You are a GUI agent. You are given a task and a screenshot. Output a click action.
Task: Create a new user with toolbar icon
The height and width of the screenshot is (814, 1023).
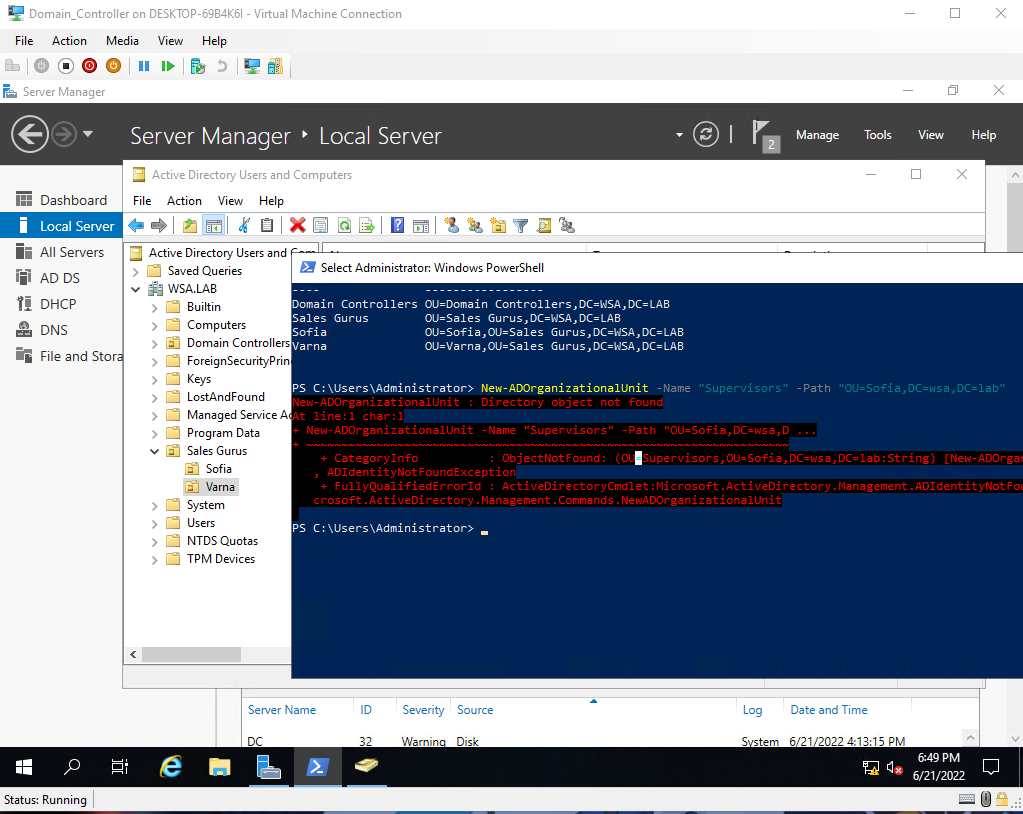pos(451,226)
